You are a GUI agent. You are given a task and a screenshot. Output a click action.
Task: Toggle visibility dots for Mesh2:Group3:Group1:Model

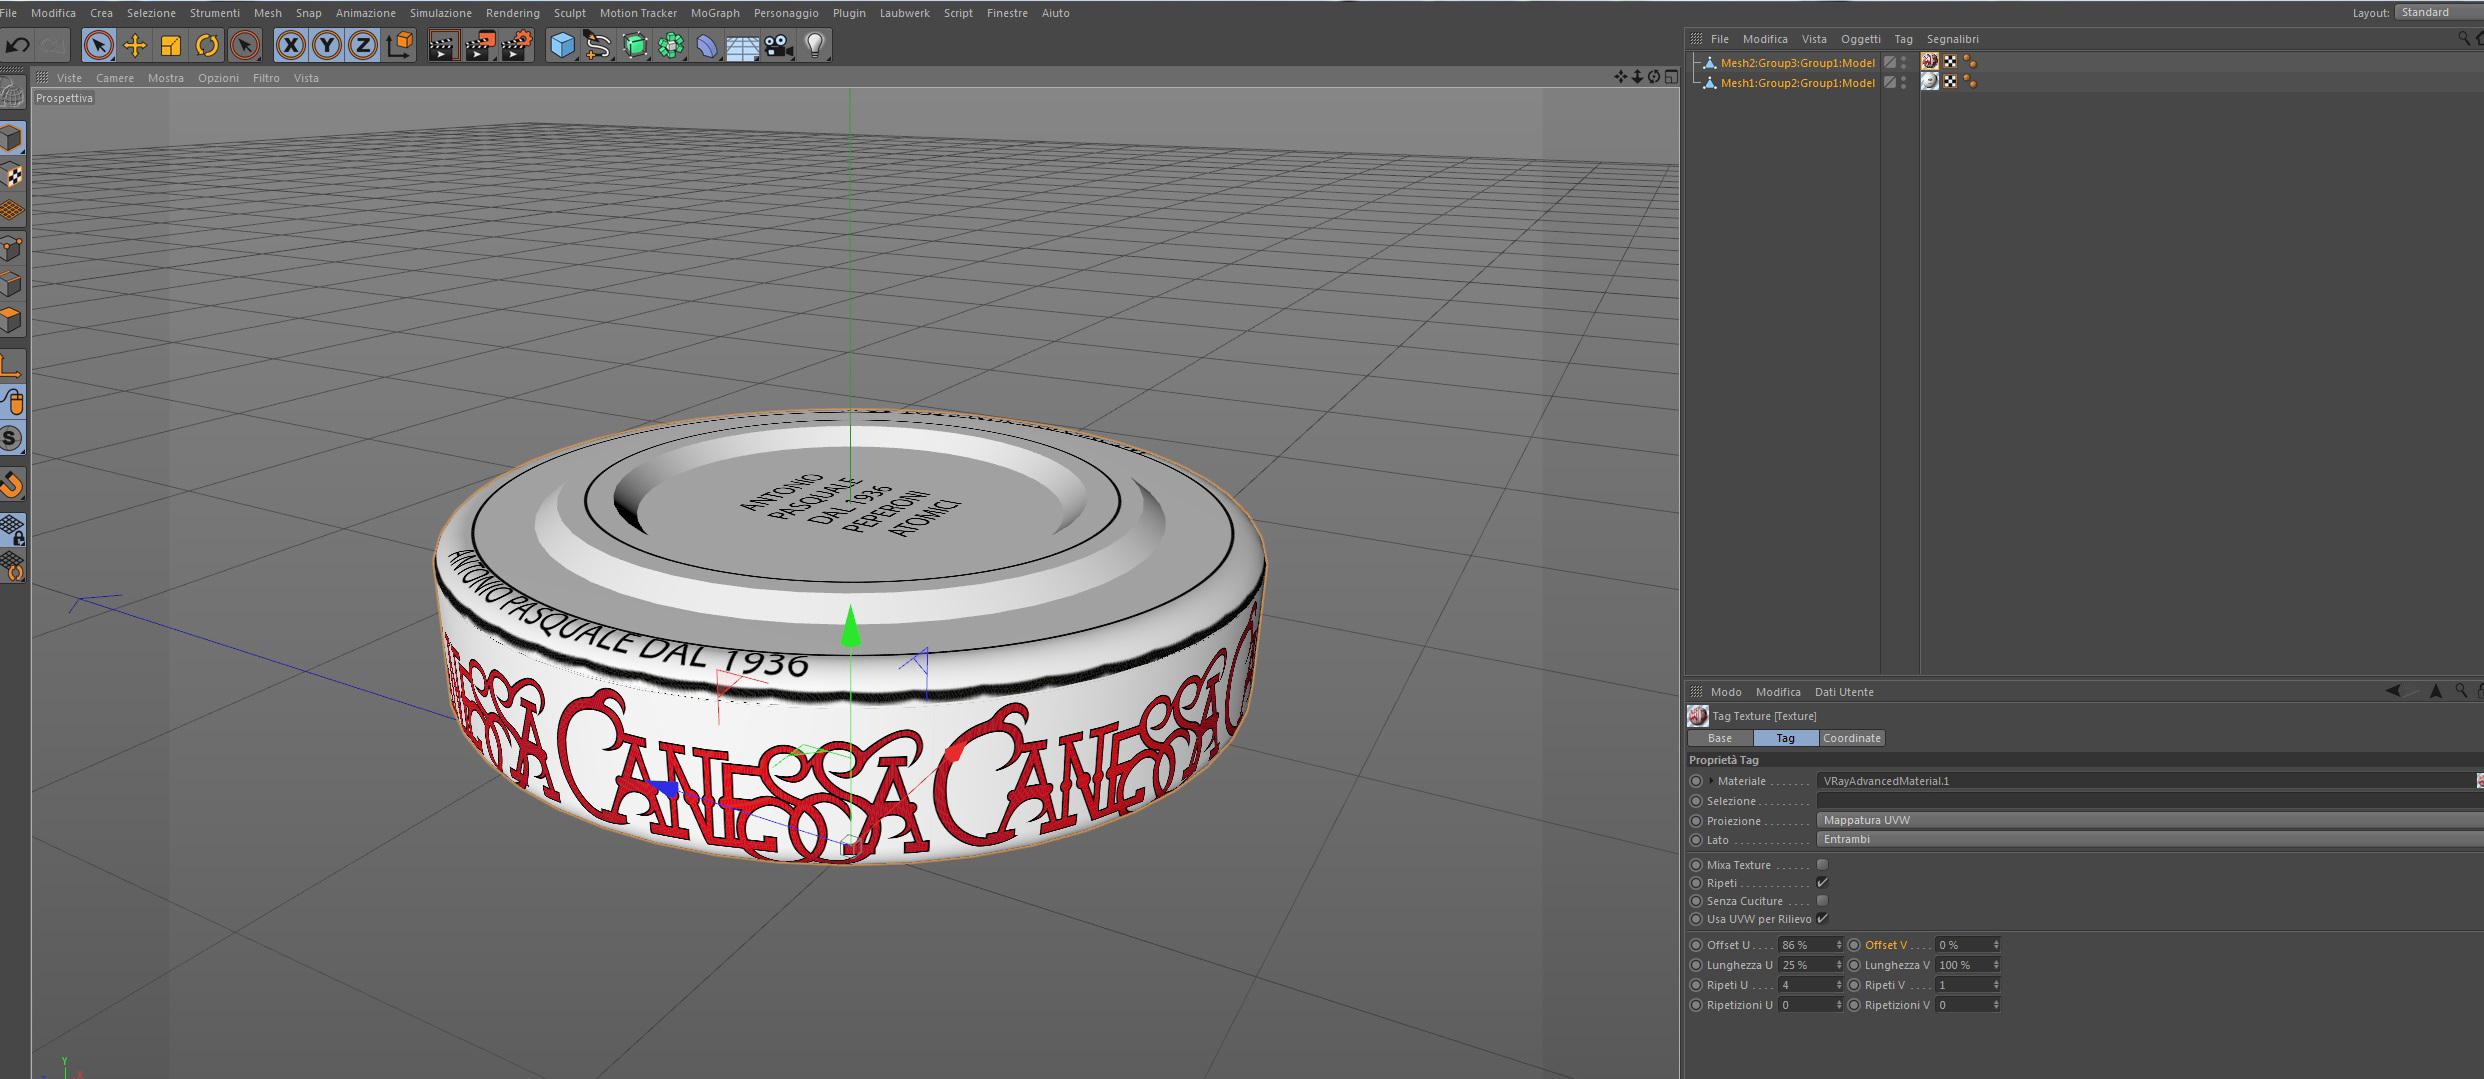1903,62
